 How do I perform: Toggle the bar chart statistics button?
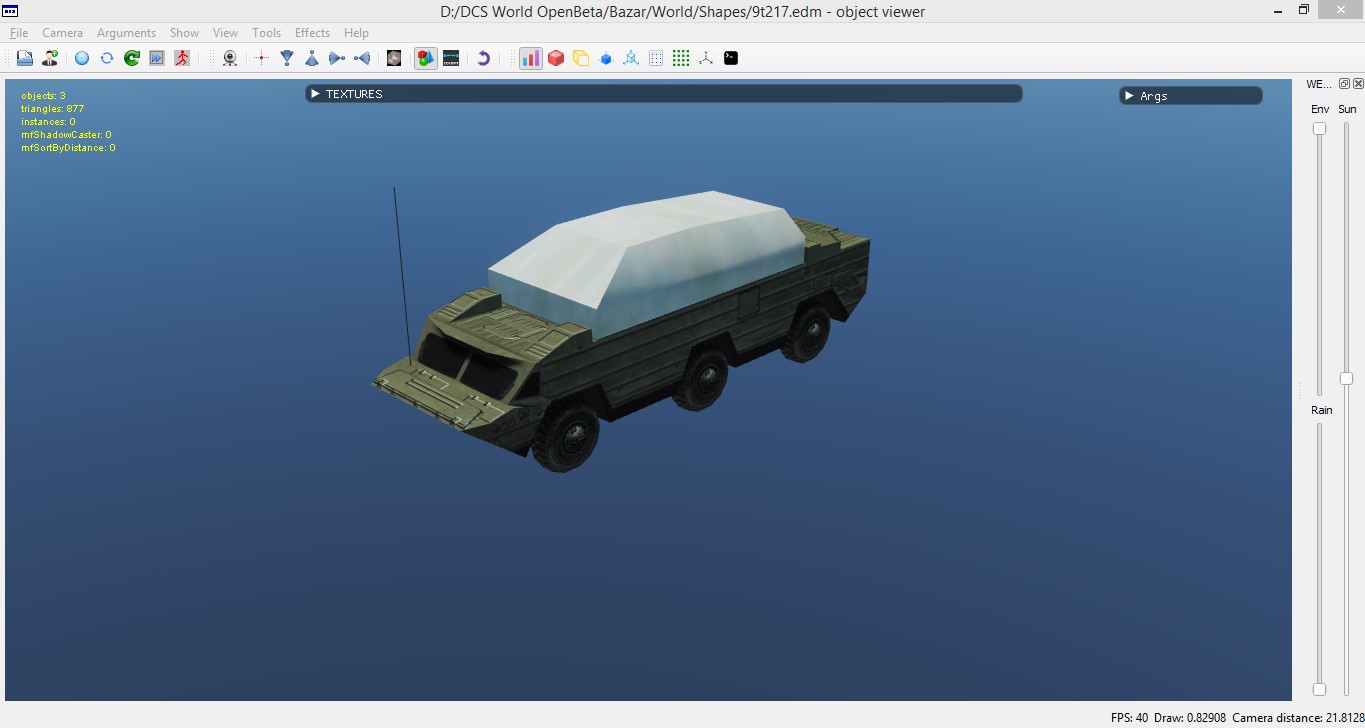point(531,58)
